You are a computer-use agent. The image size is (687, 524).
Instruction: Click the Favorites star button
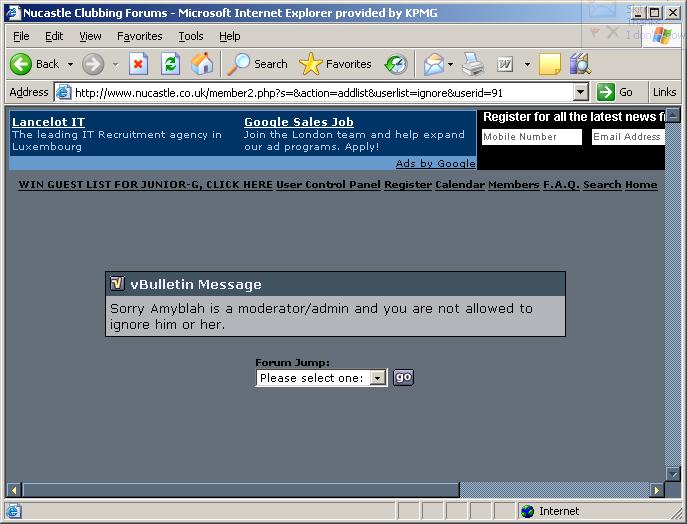click(x=337, y=64)
